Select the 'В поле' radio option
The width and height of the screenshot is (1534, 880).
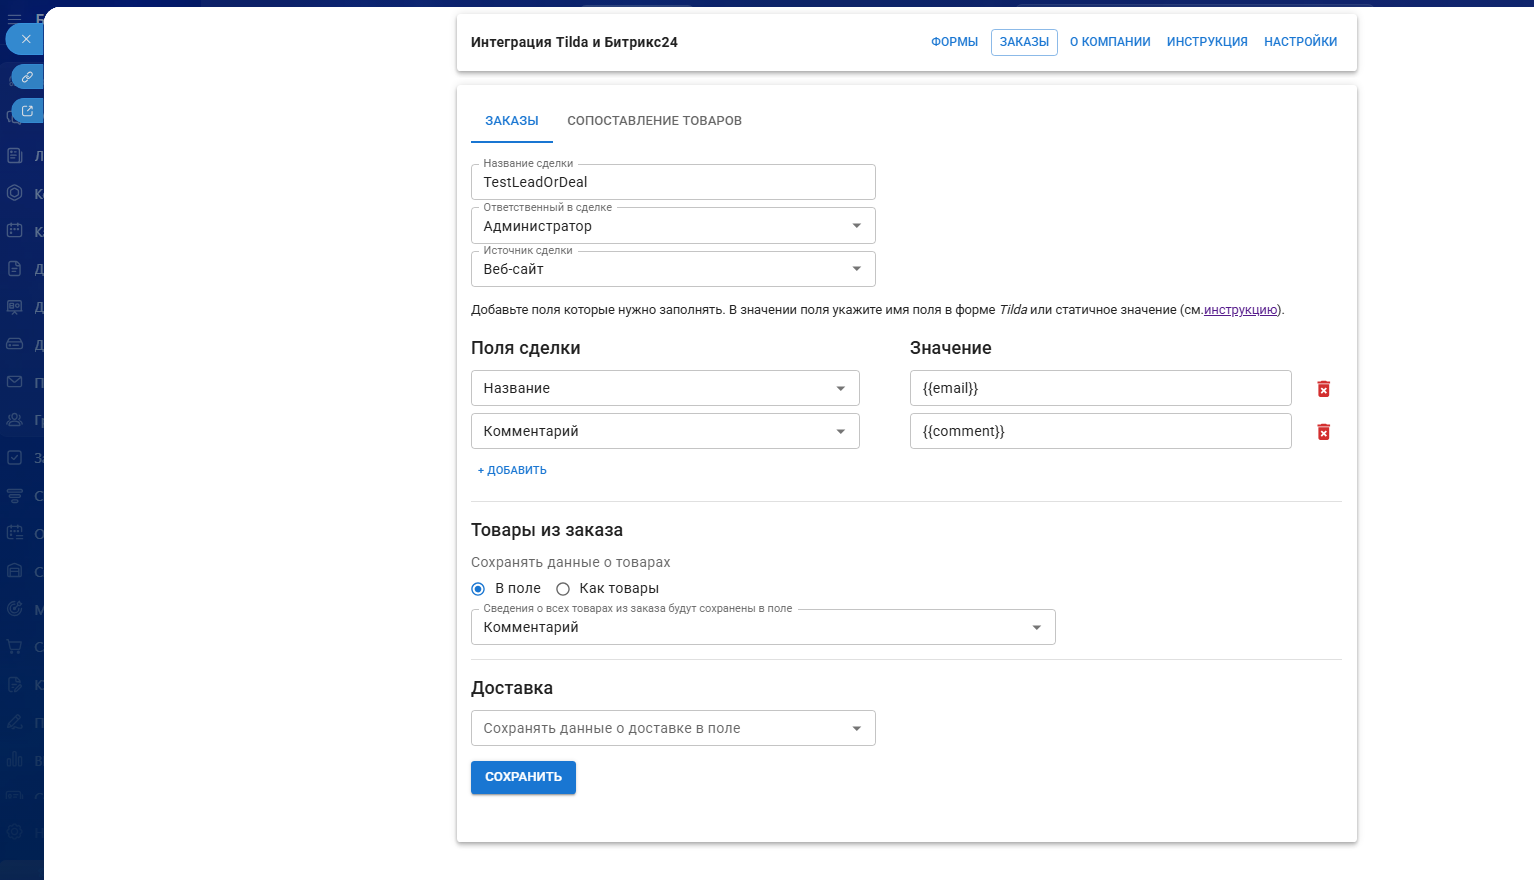coord(478,589)
